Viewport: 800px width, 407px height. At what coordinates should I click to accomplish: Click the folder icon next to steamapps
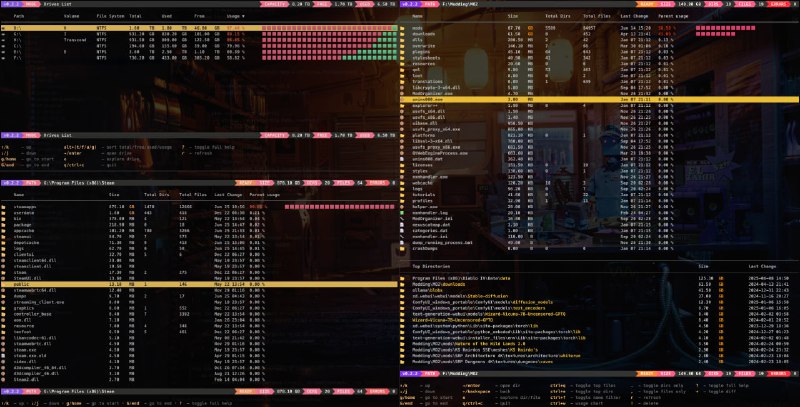click(x=5, y=206)
